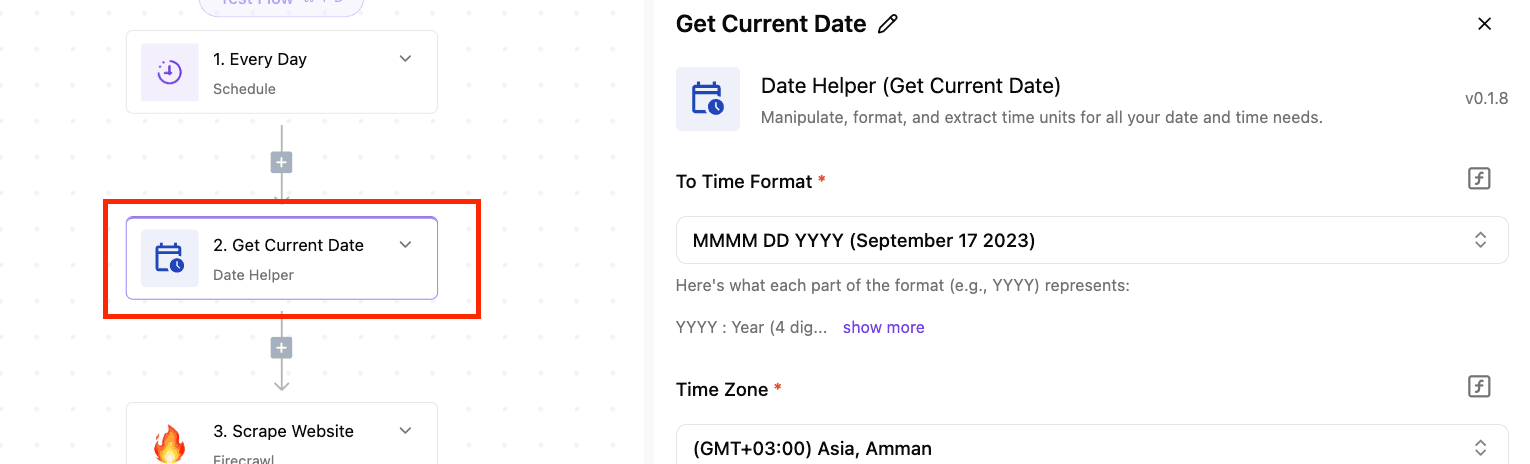Close the Get Current Date side panel
This screenshot has height=464, width=1530.
[x=1484, y=24]
